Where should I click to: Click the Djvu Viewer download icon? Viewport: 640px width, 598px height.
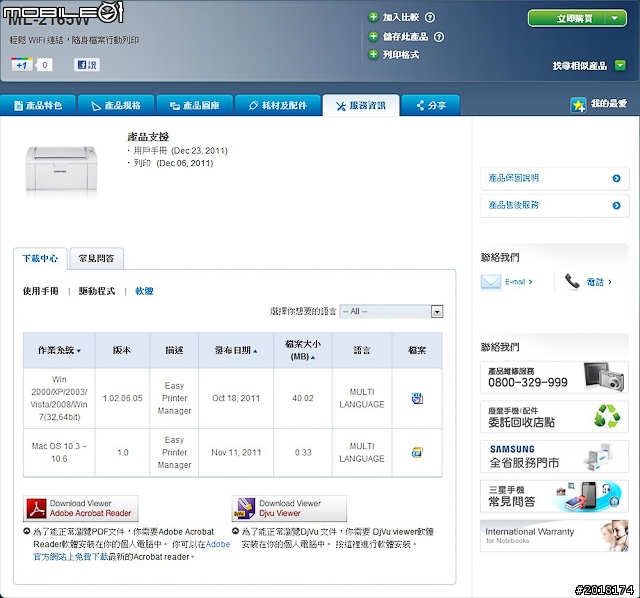click(x=244, y=508)
